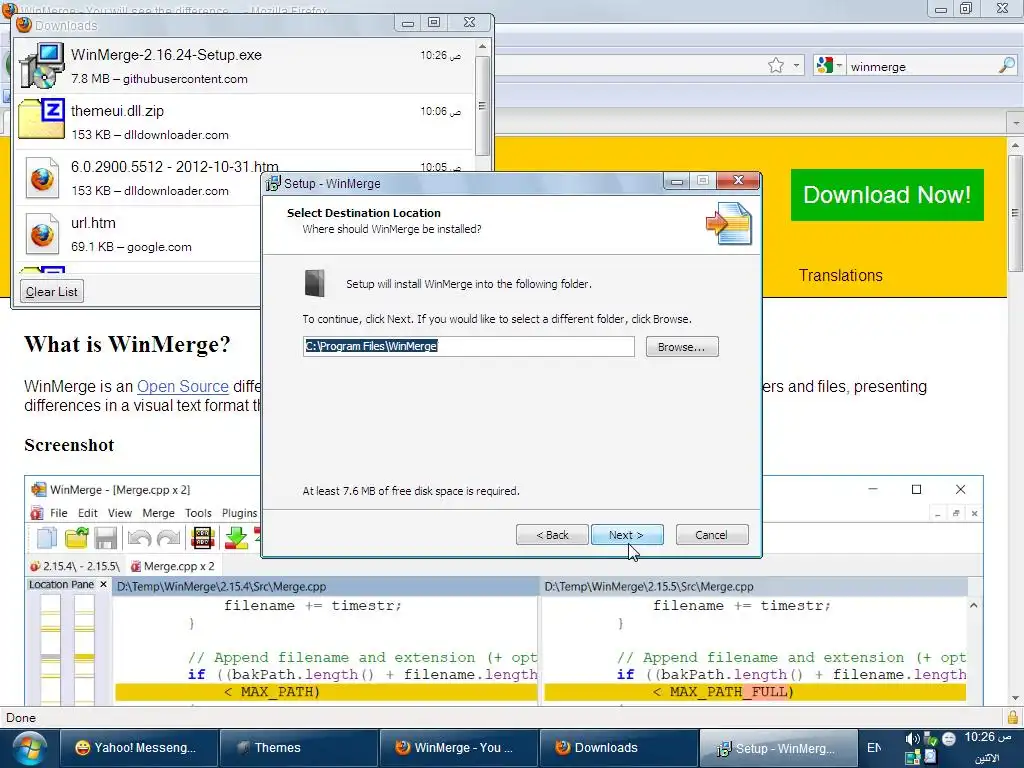This screenshot has width=1024, height=768.
Task: Click the Firefox page vertical scrollbar thumb
Action: [1015, 213]
